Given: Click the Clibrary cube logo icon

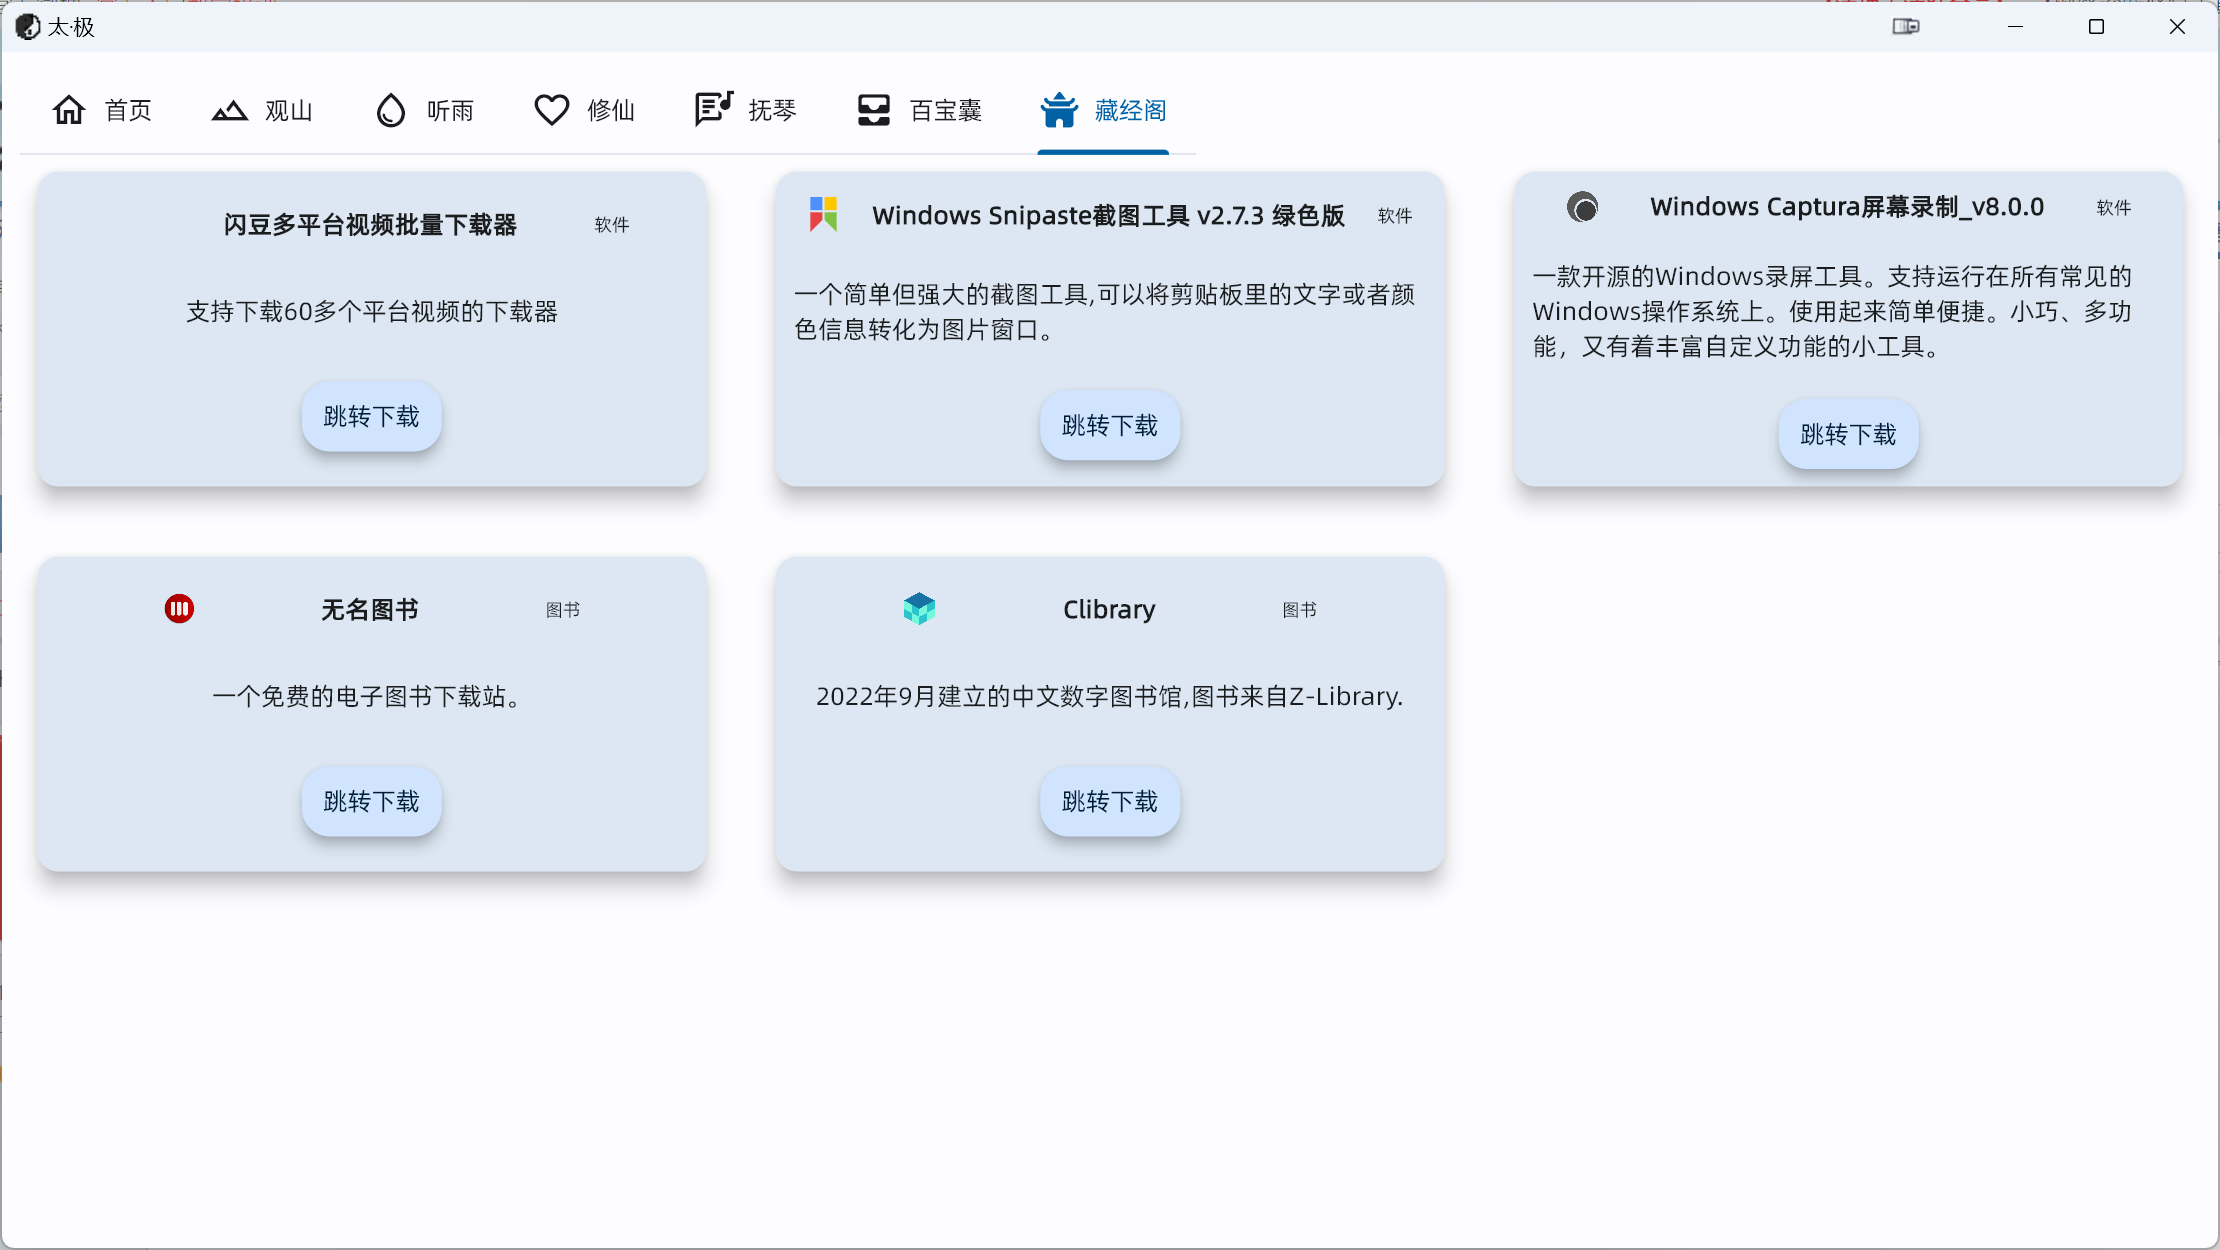Looking at the screenshot, I should pyautogui.click(x=918, y=608).
